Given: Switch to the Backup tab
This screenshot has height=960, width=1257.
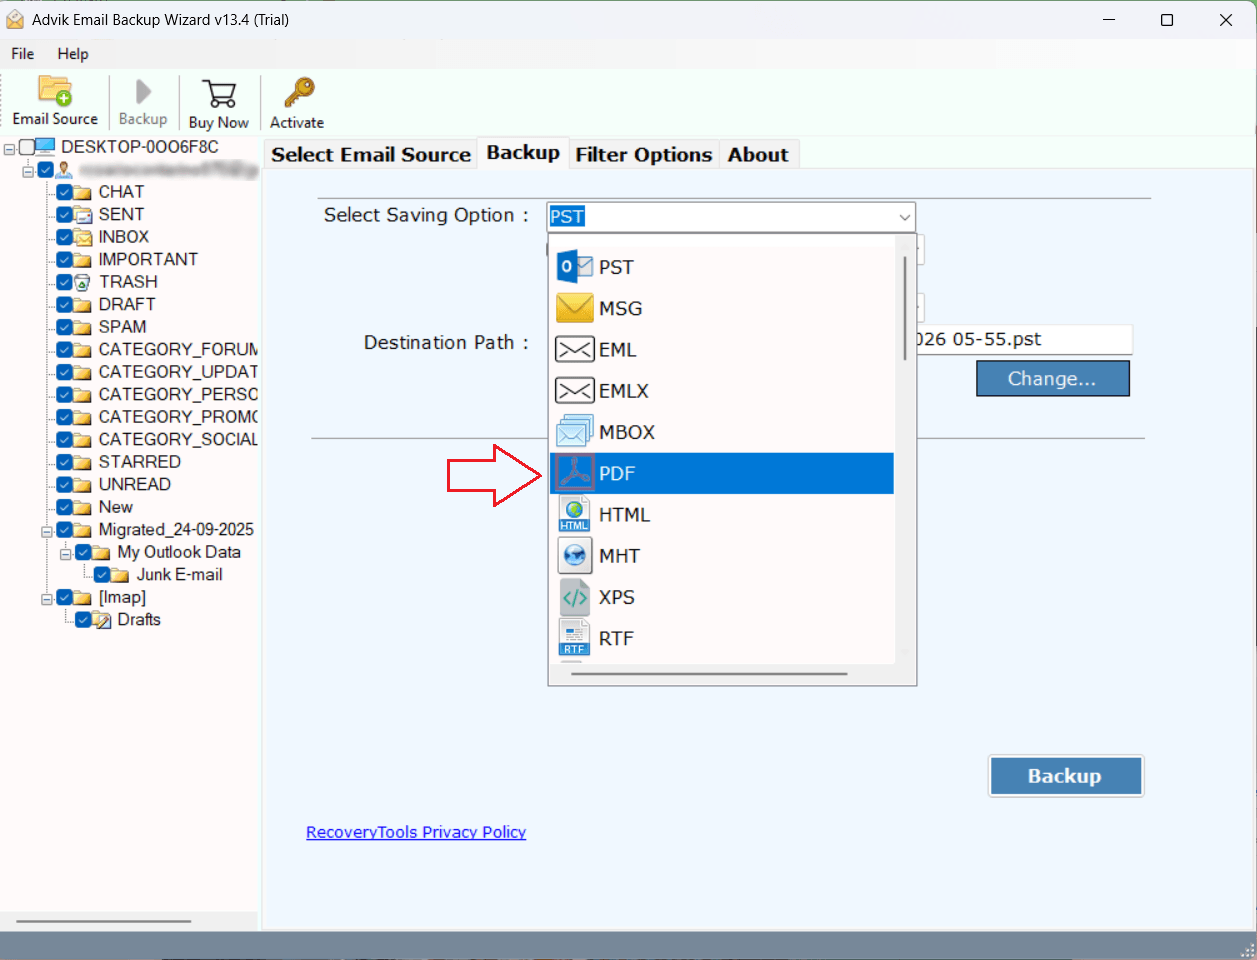Looking at the screenshot, I should point(523,152).
